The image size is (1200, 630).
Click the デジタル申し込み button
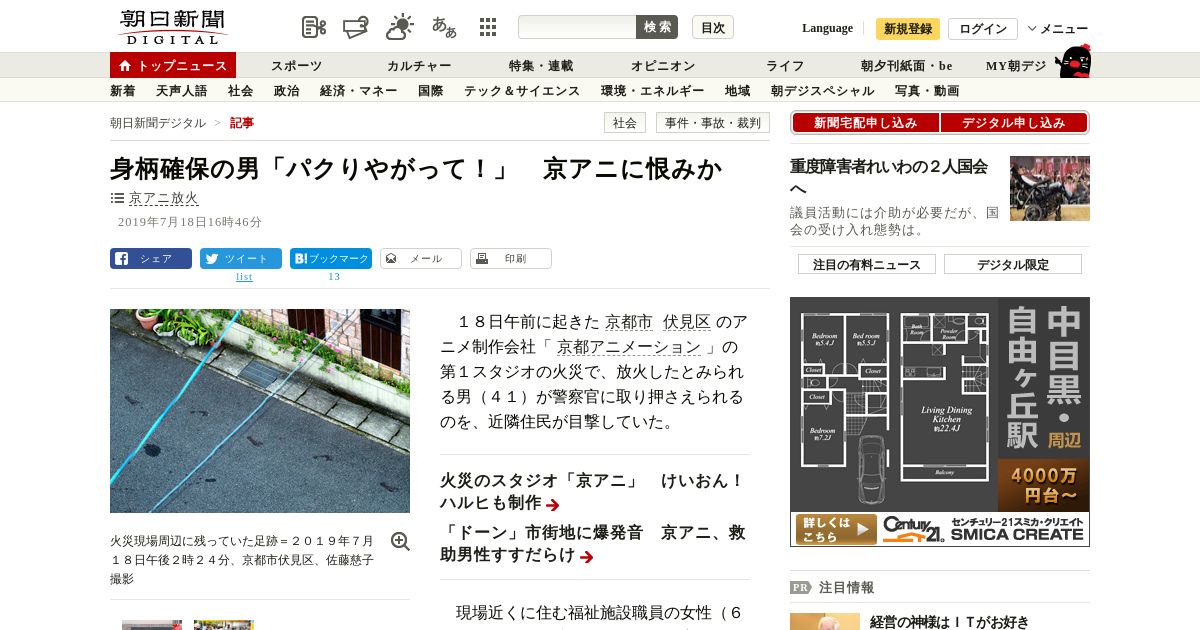1014,123
